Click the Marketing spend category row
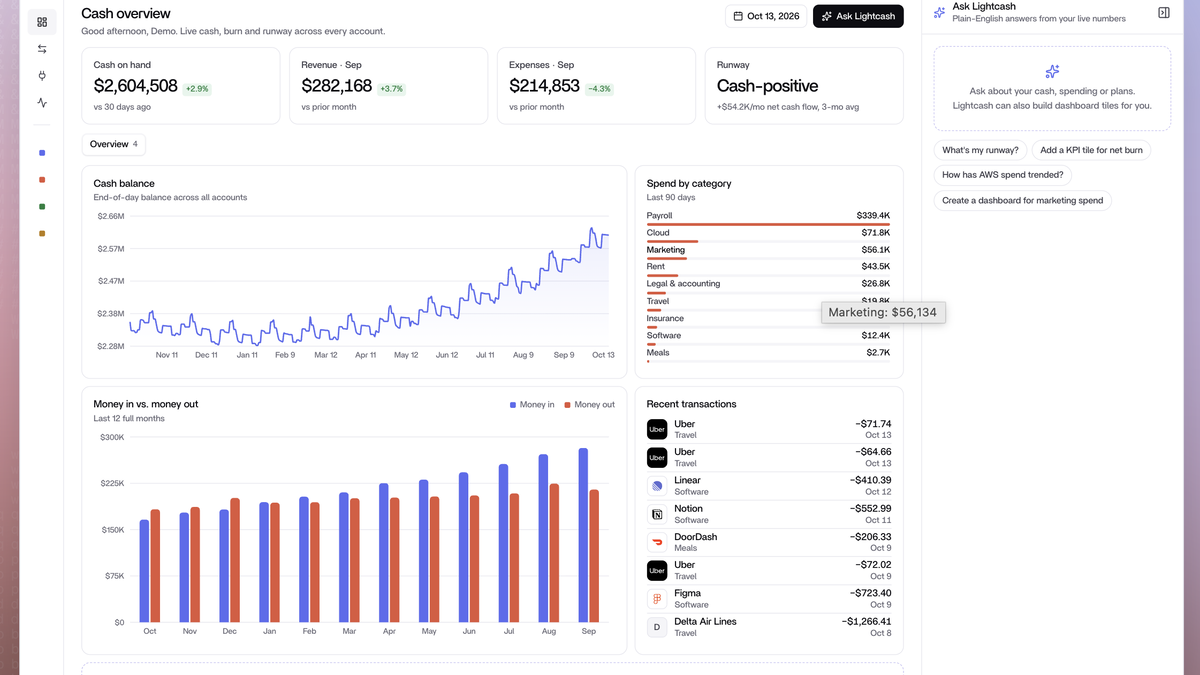The height and width of the screenshot is (675, 1200). pos(768,252)
